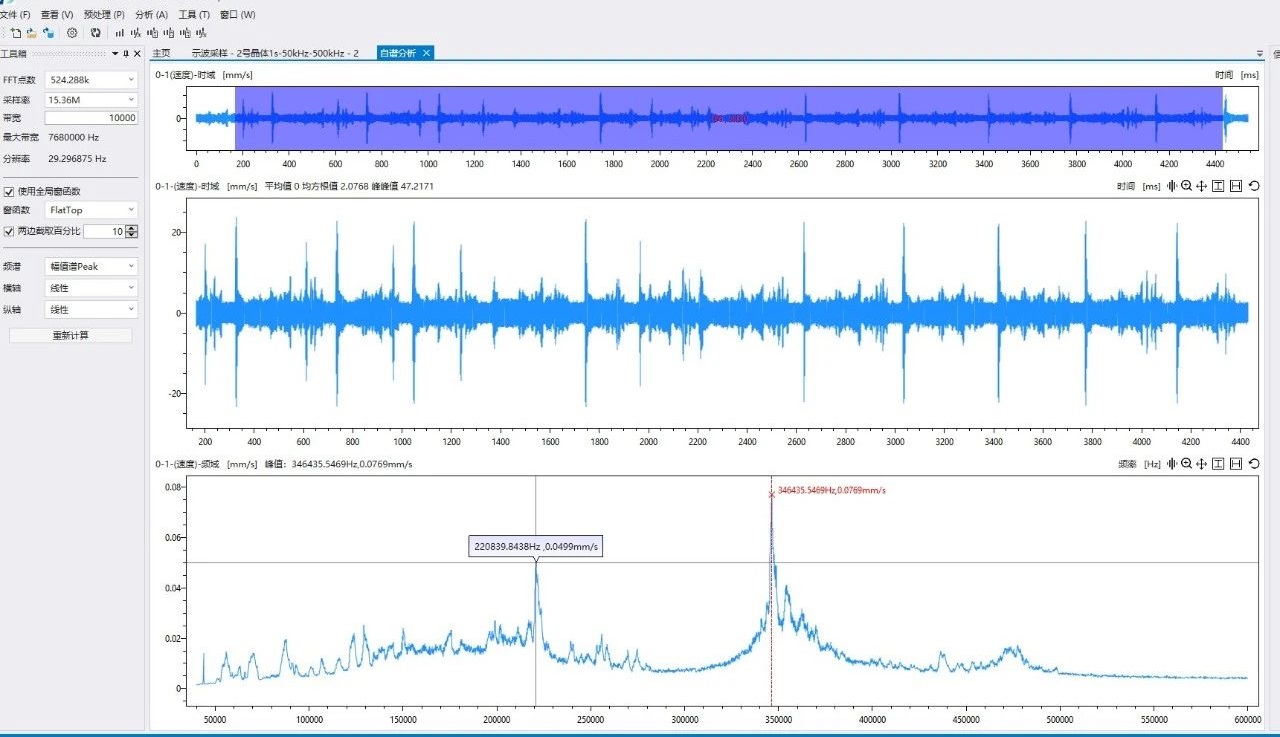
Task: Switch to the 主页 tab
Action: point(161,53)
